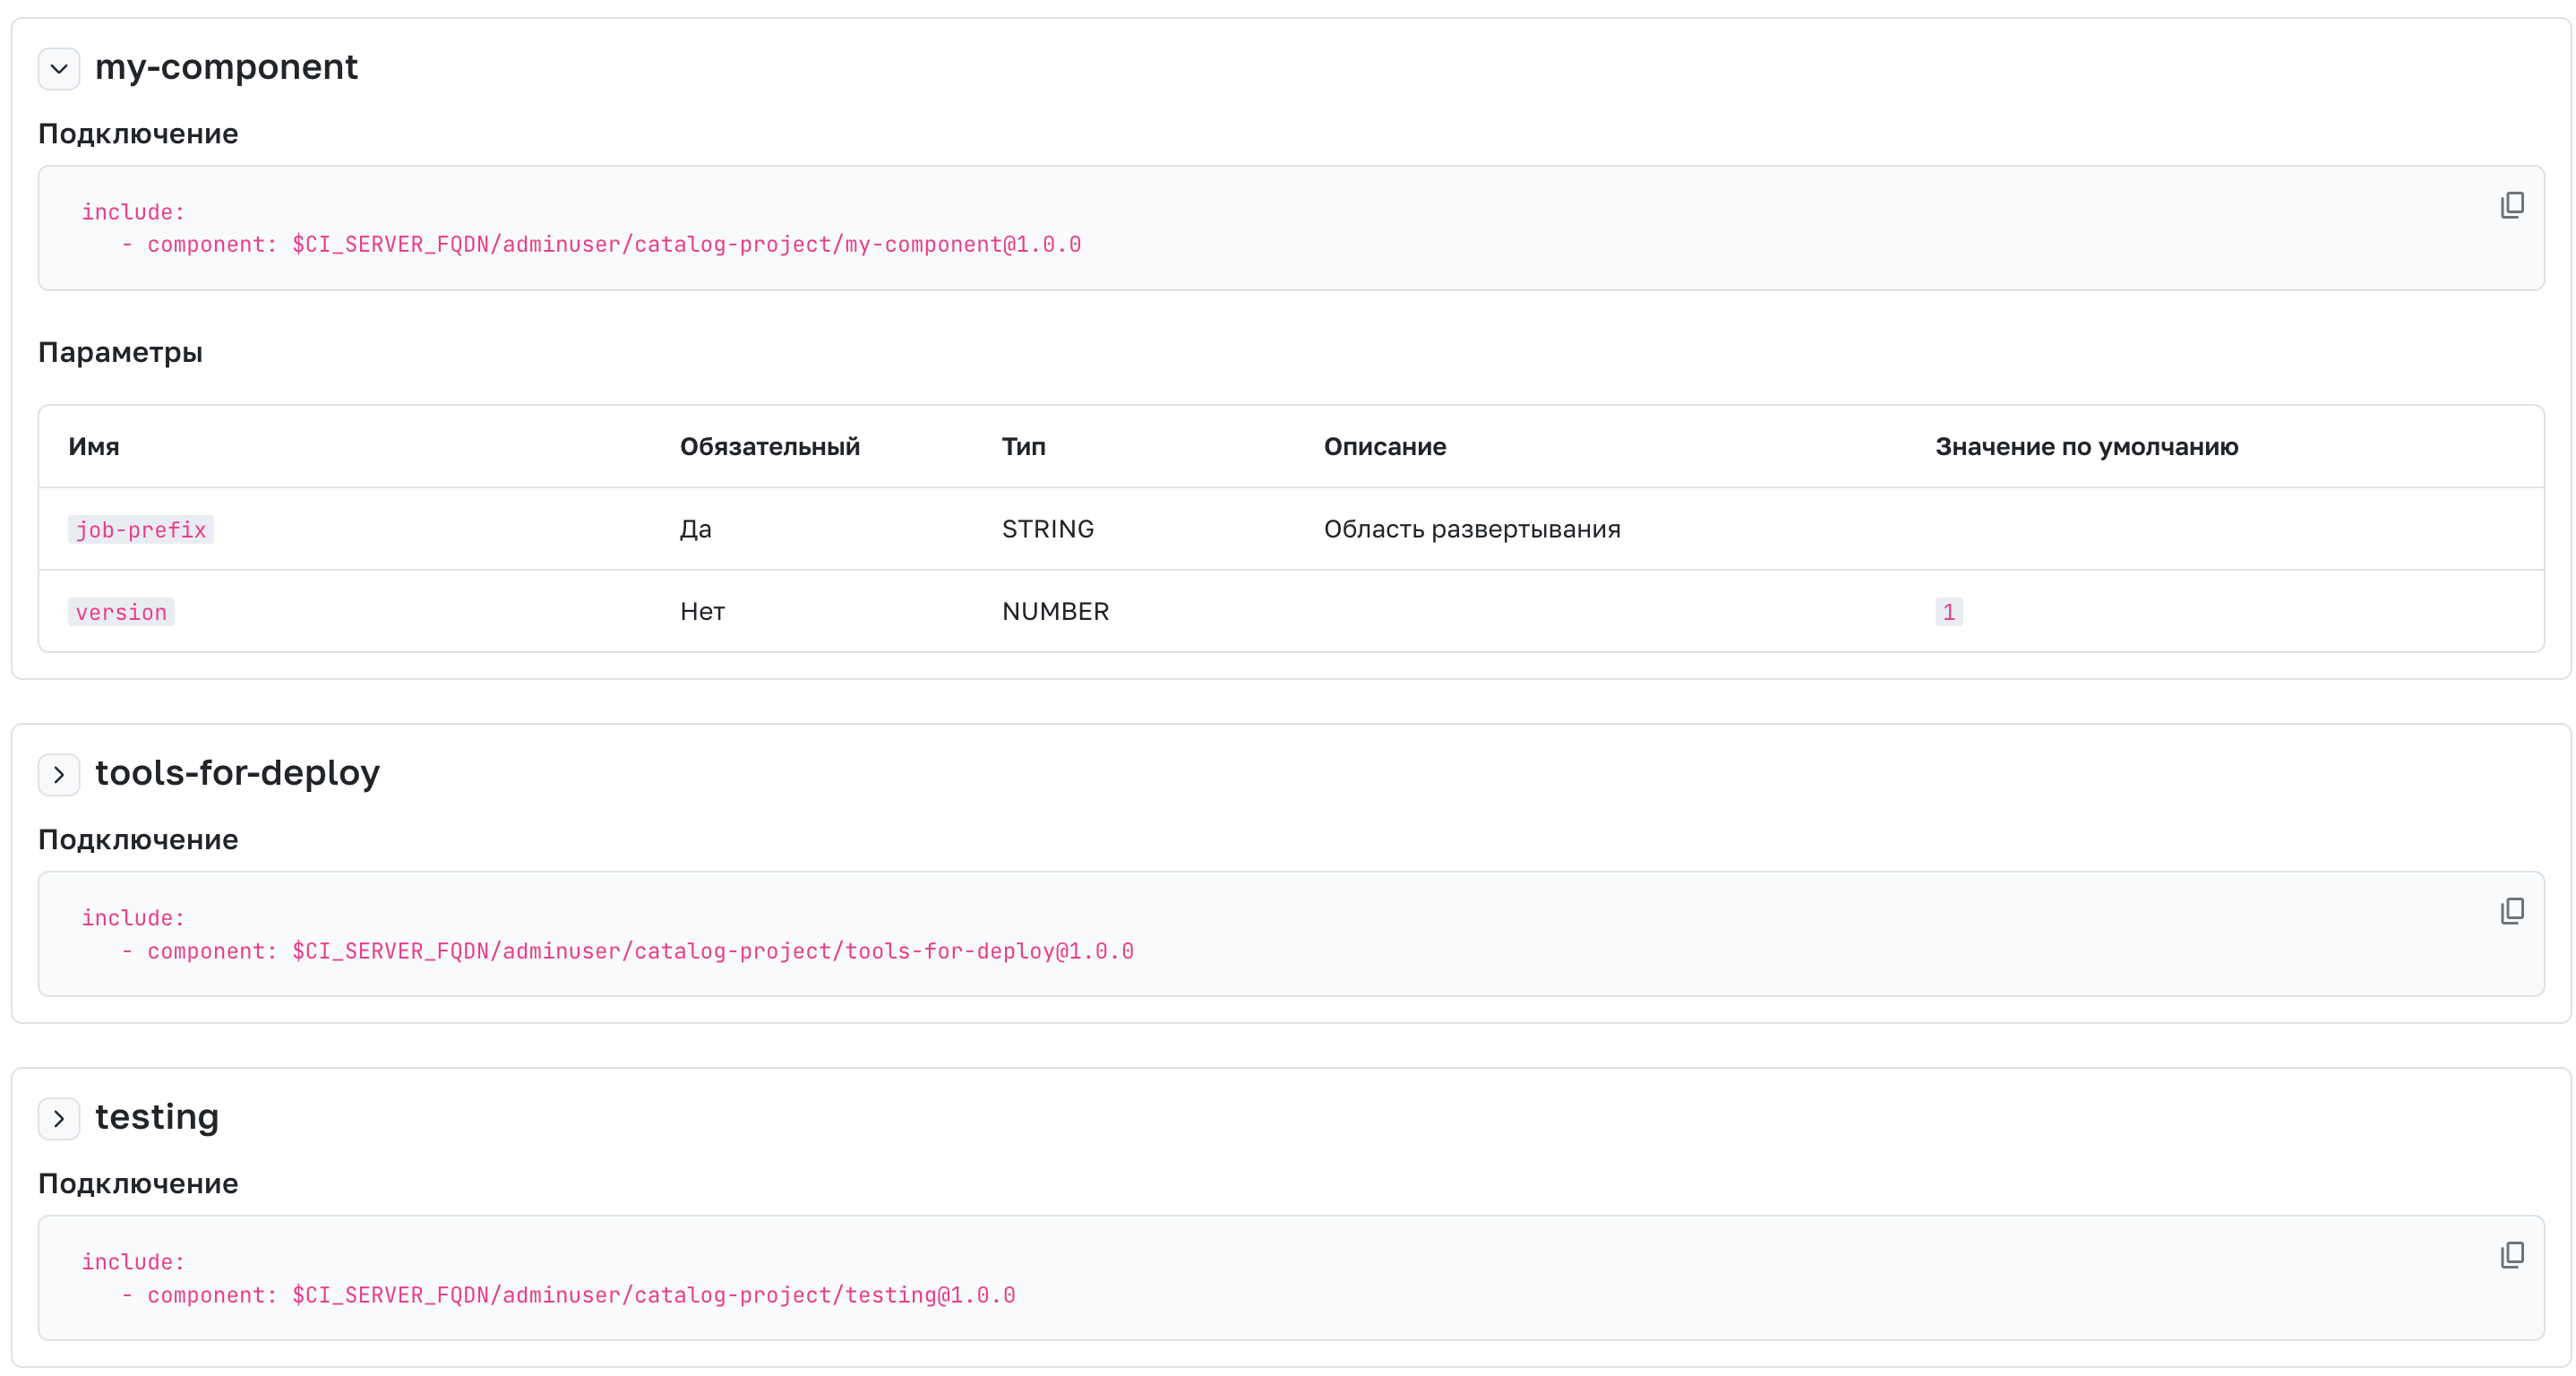Click the tools-for-deploy heading title

click(x=237, y=773)
